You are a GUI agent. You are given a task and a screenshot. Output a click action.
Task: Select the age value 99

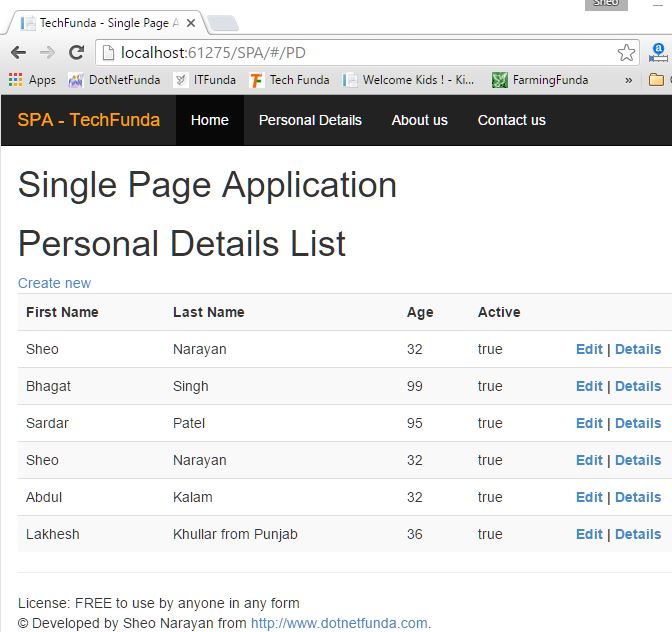[414, 386]
